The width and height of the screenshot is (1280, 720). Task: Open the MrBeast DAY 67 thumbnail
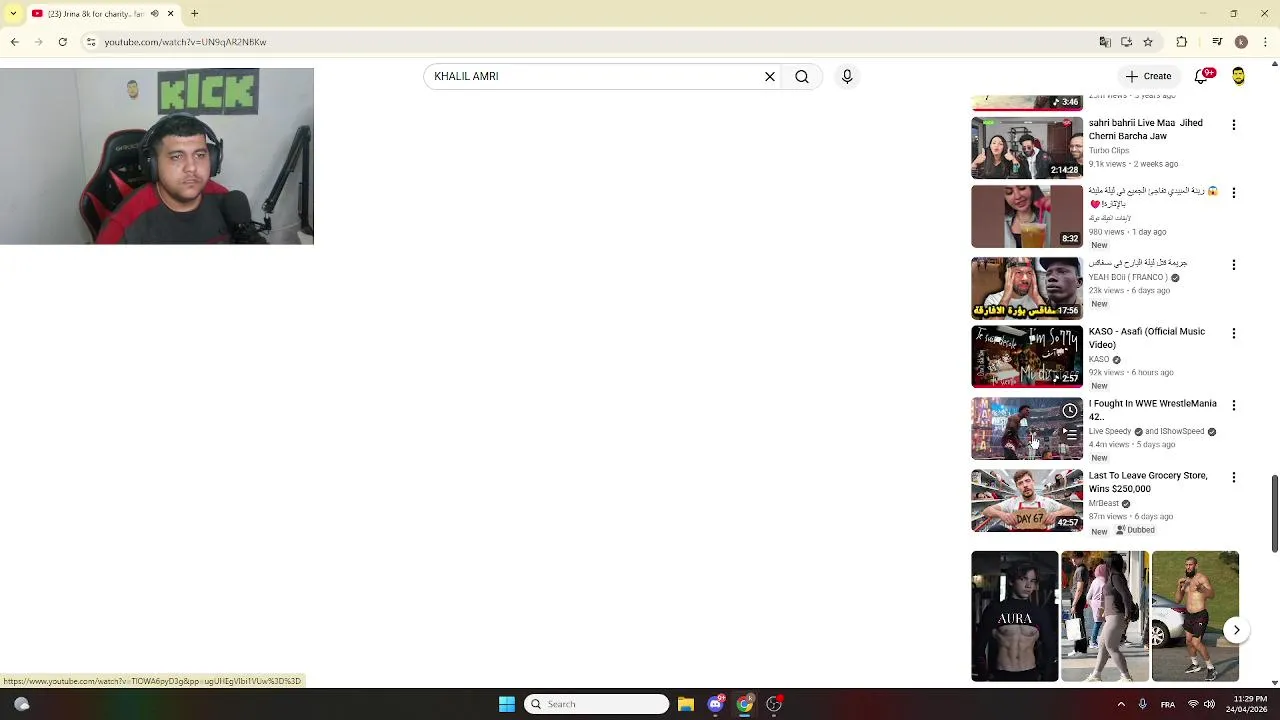coord(1027,500)
